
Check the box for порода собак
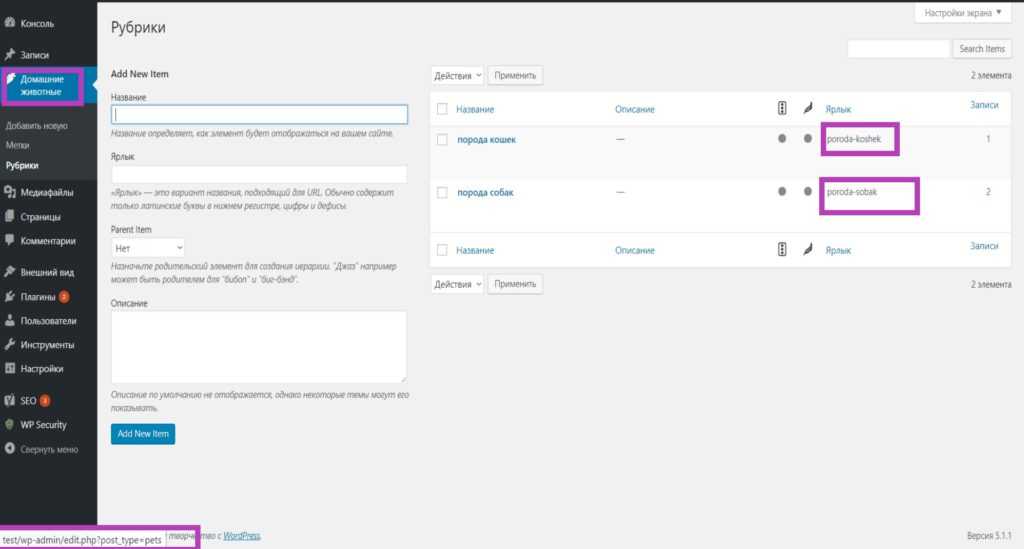442,192
